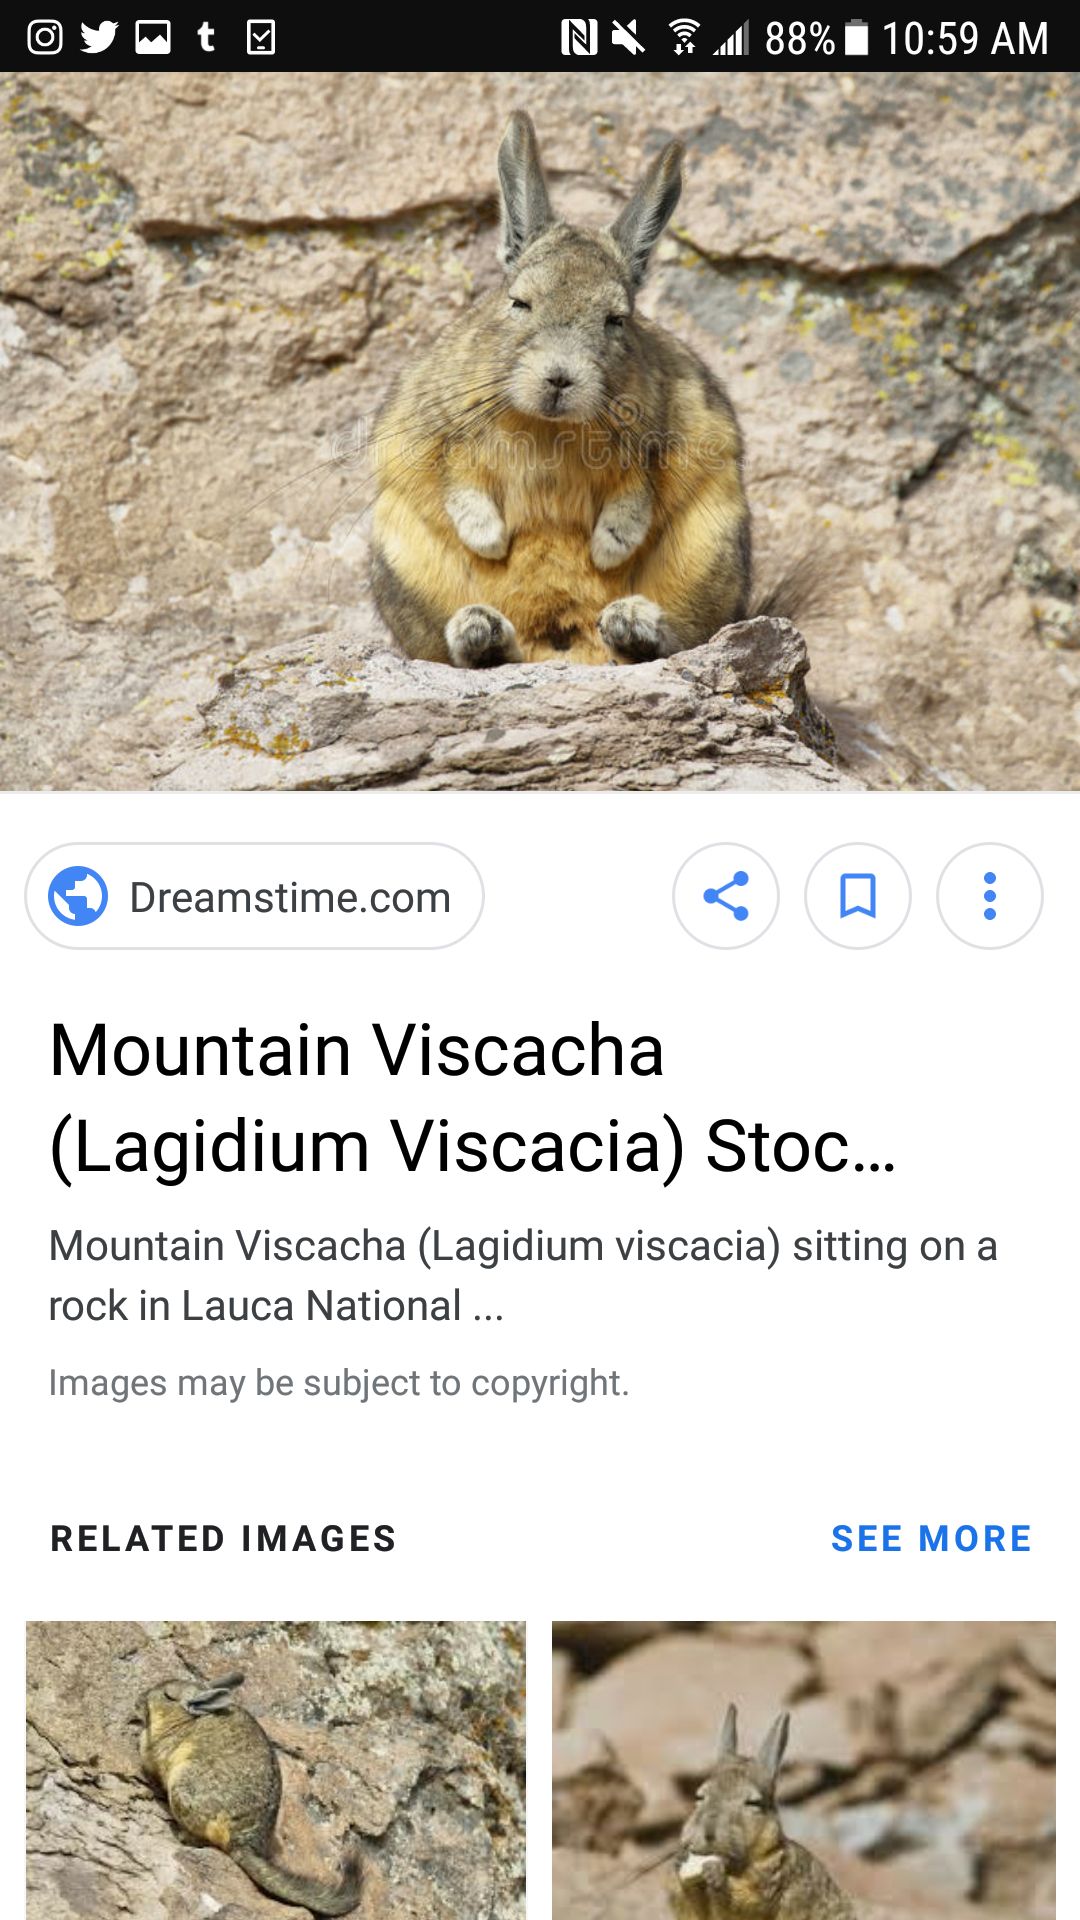
Task: Open the left related viscacha thumbnail
Action: tap(276, 1770)
